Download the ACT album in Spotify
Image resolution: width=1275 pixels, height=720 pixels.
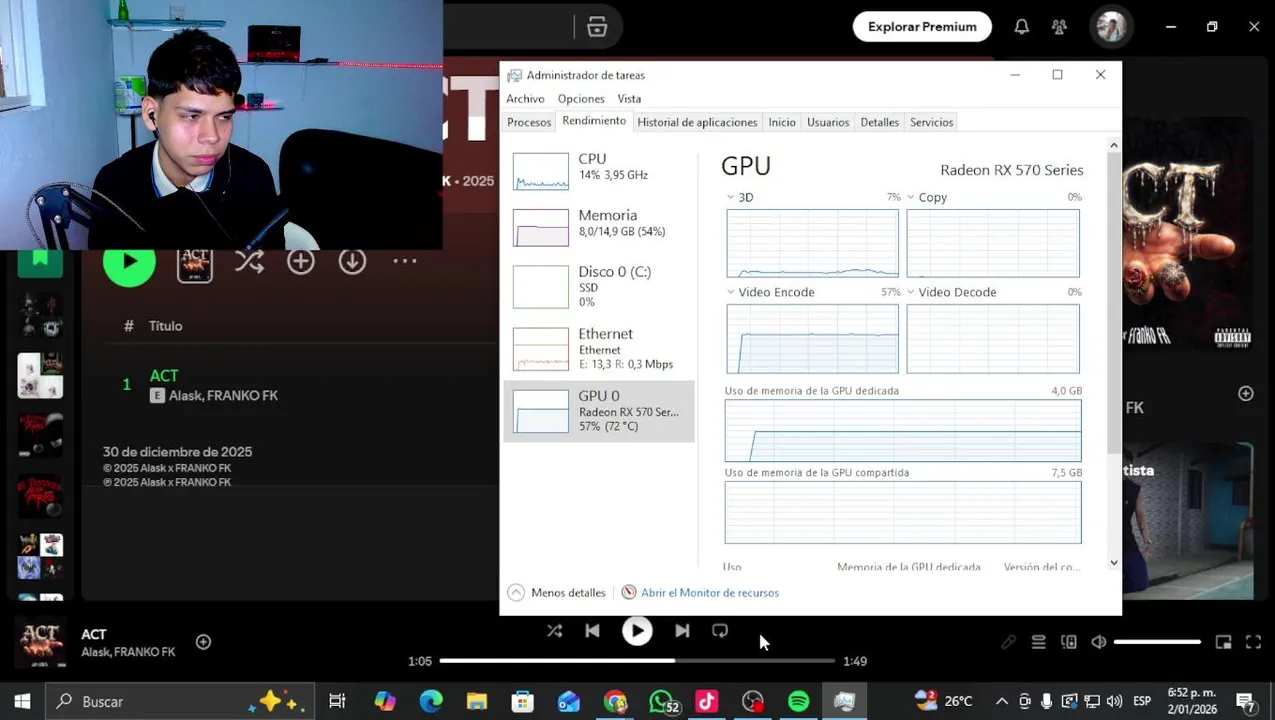pyautogui.click(x=352, y=261)
